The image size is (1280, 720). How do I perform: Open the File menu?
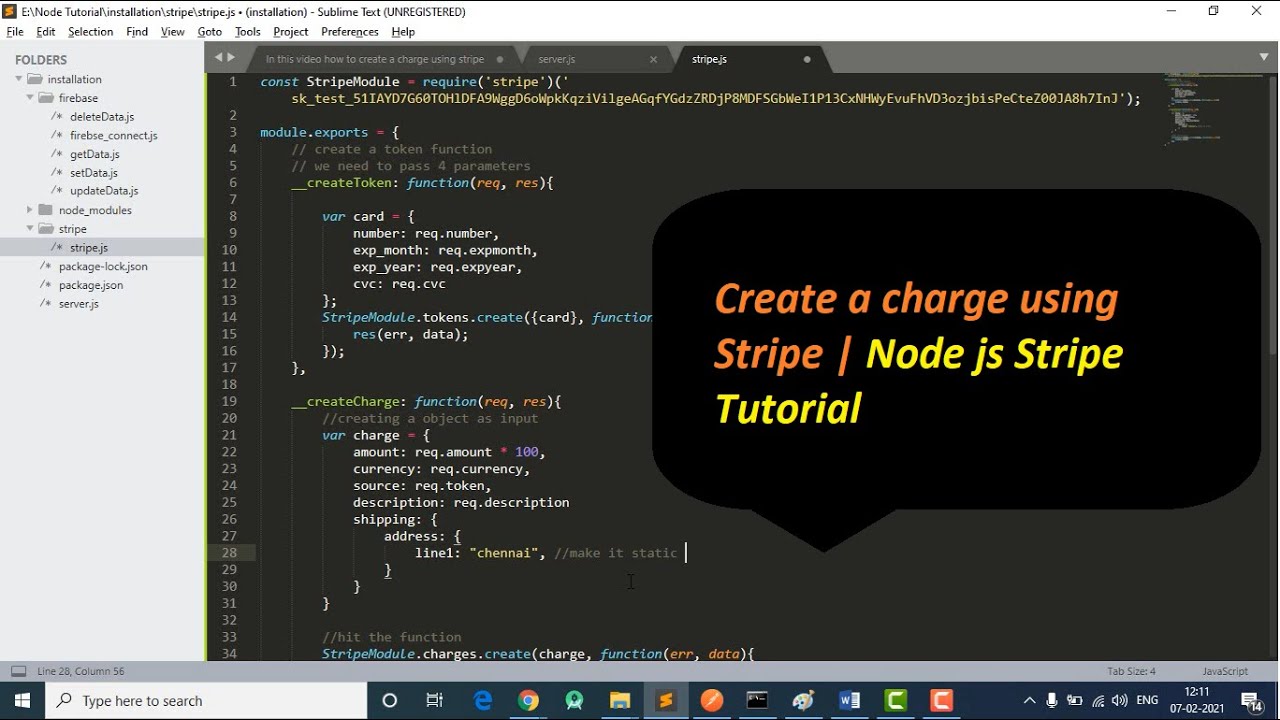15,32
